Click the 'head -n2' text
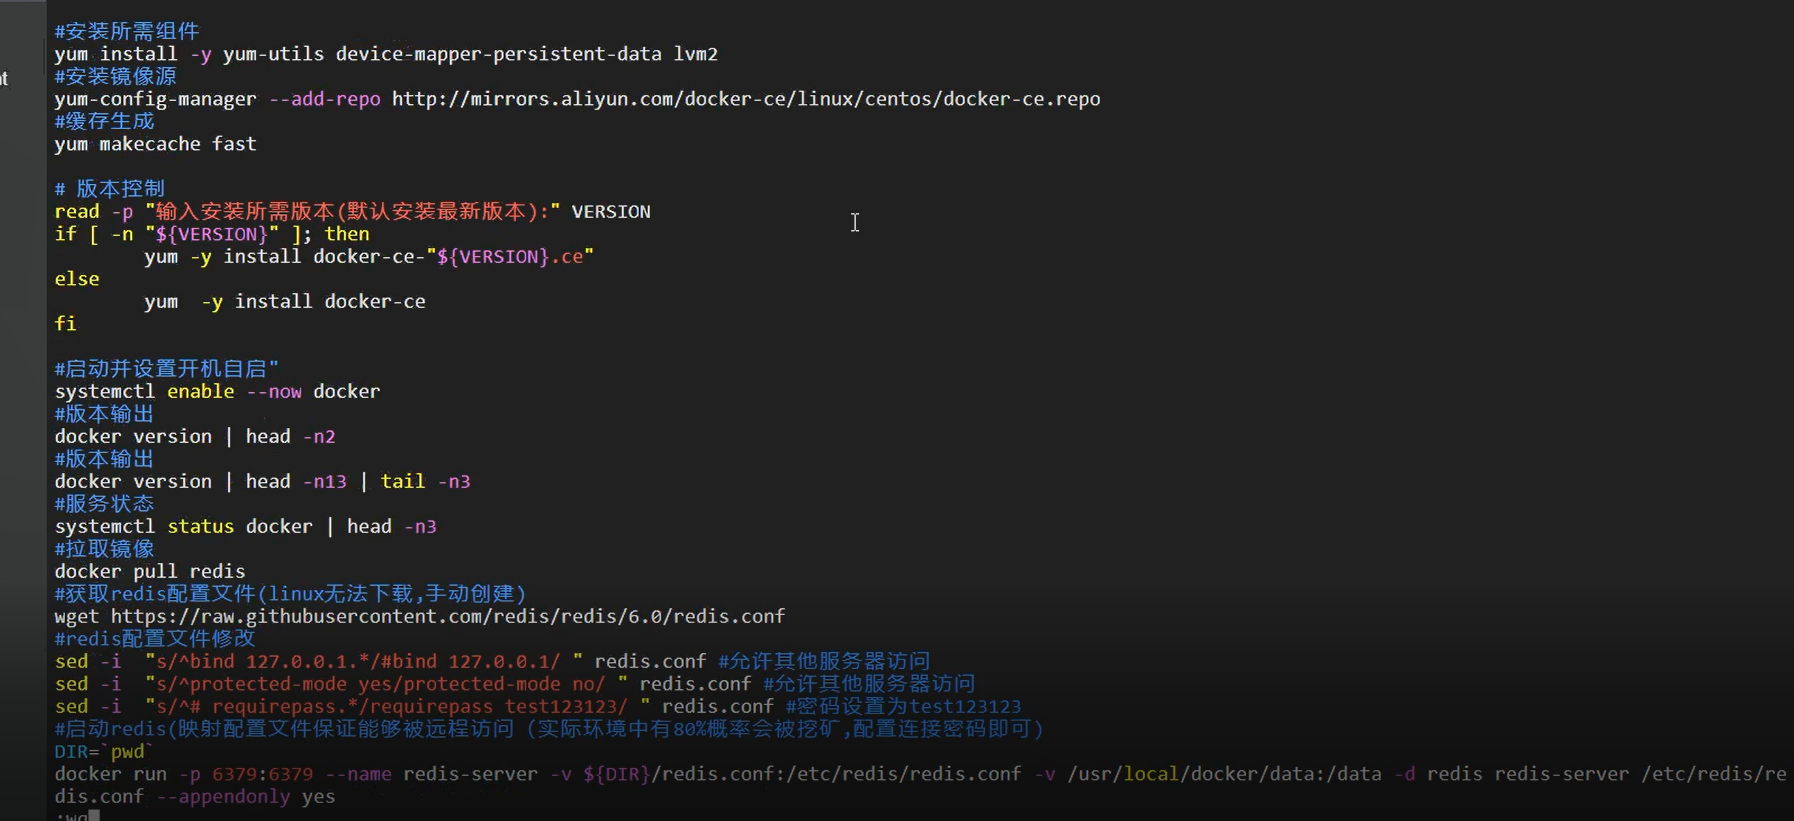 click(290, 436)
